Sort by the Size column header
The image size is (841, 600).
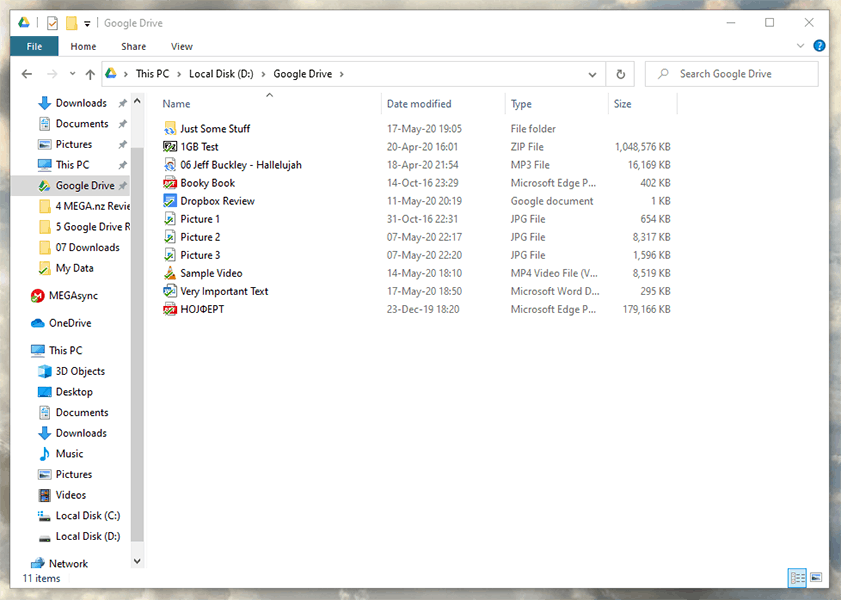[622, 104]
